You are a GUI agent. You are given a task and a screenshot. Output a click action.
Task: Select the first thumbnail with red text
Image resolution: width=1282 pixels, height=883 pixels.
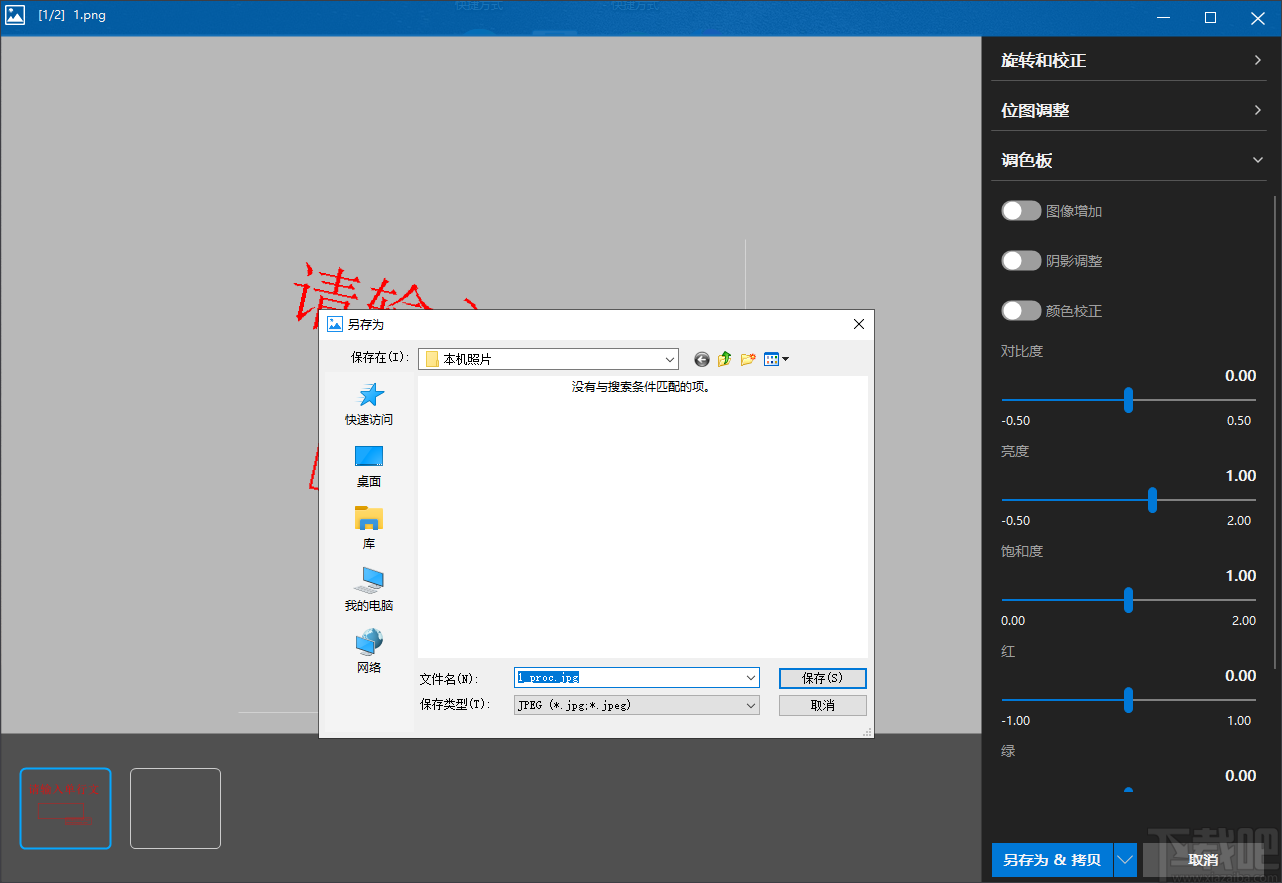coord(65,808)
